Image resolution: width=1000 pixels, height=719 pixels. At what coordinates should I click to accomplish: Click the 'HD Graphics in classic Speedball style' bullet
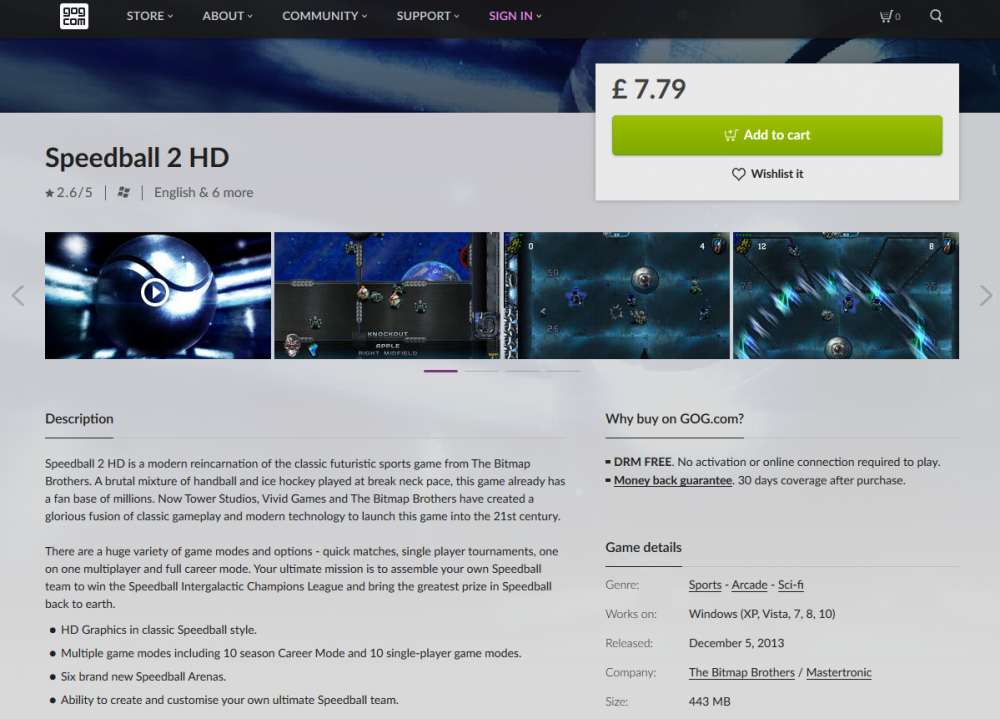click(159, 630)
